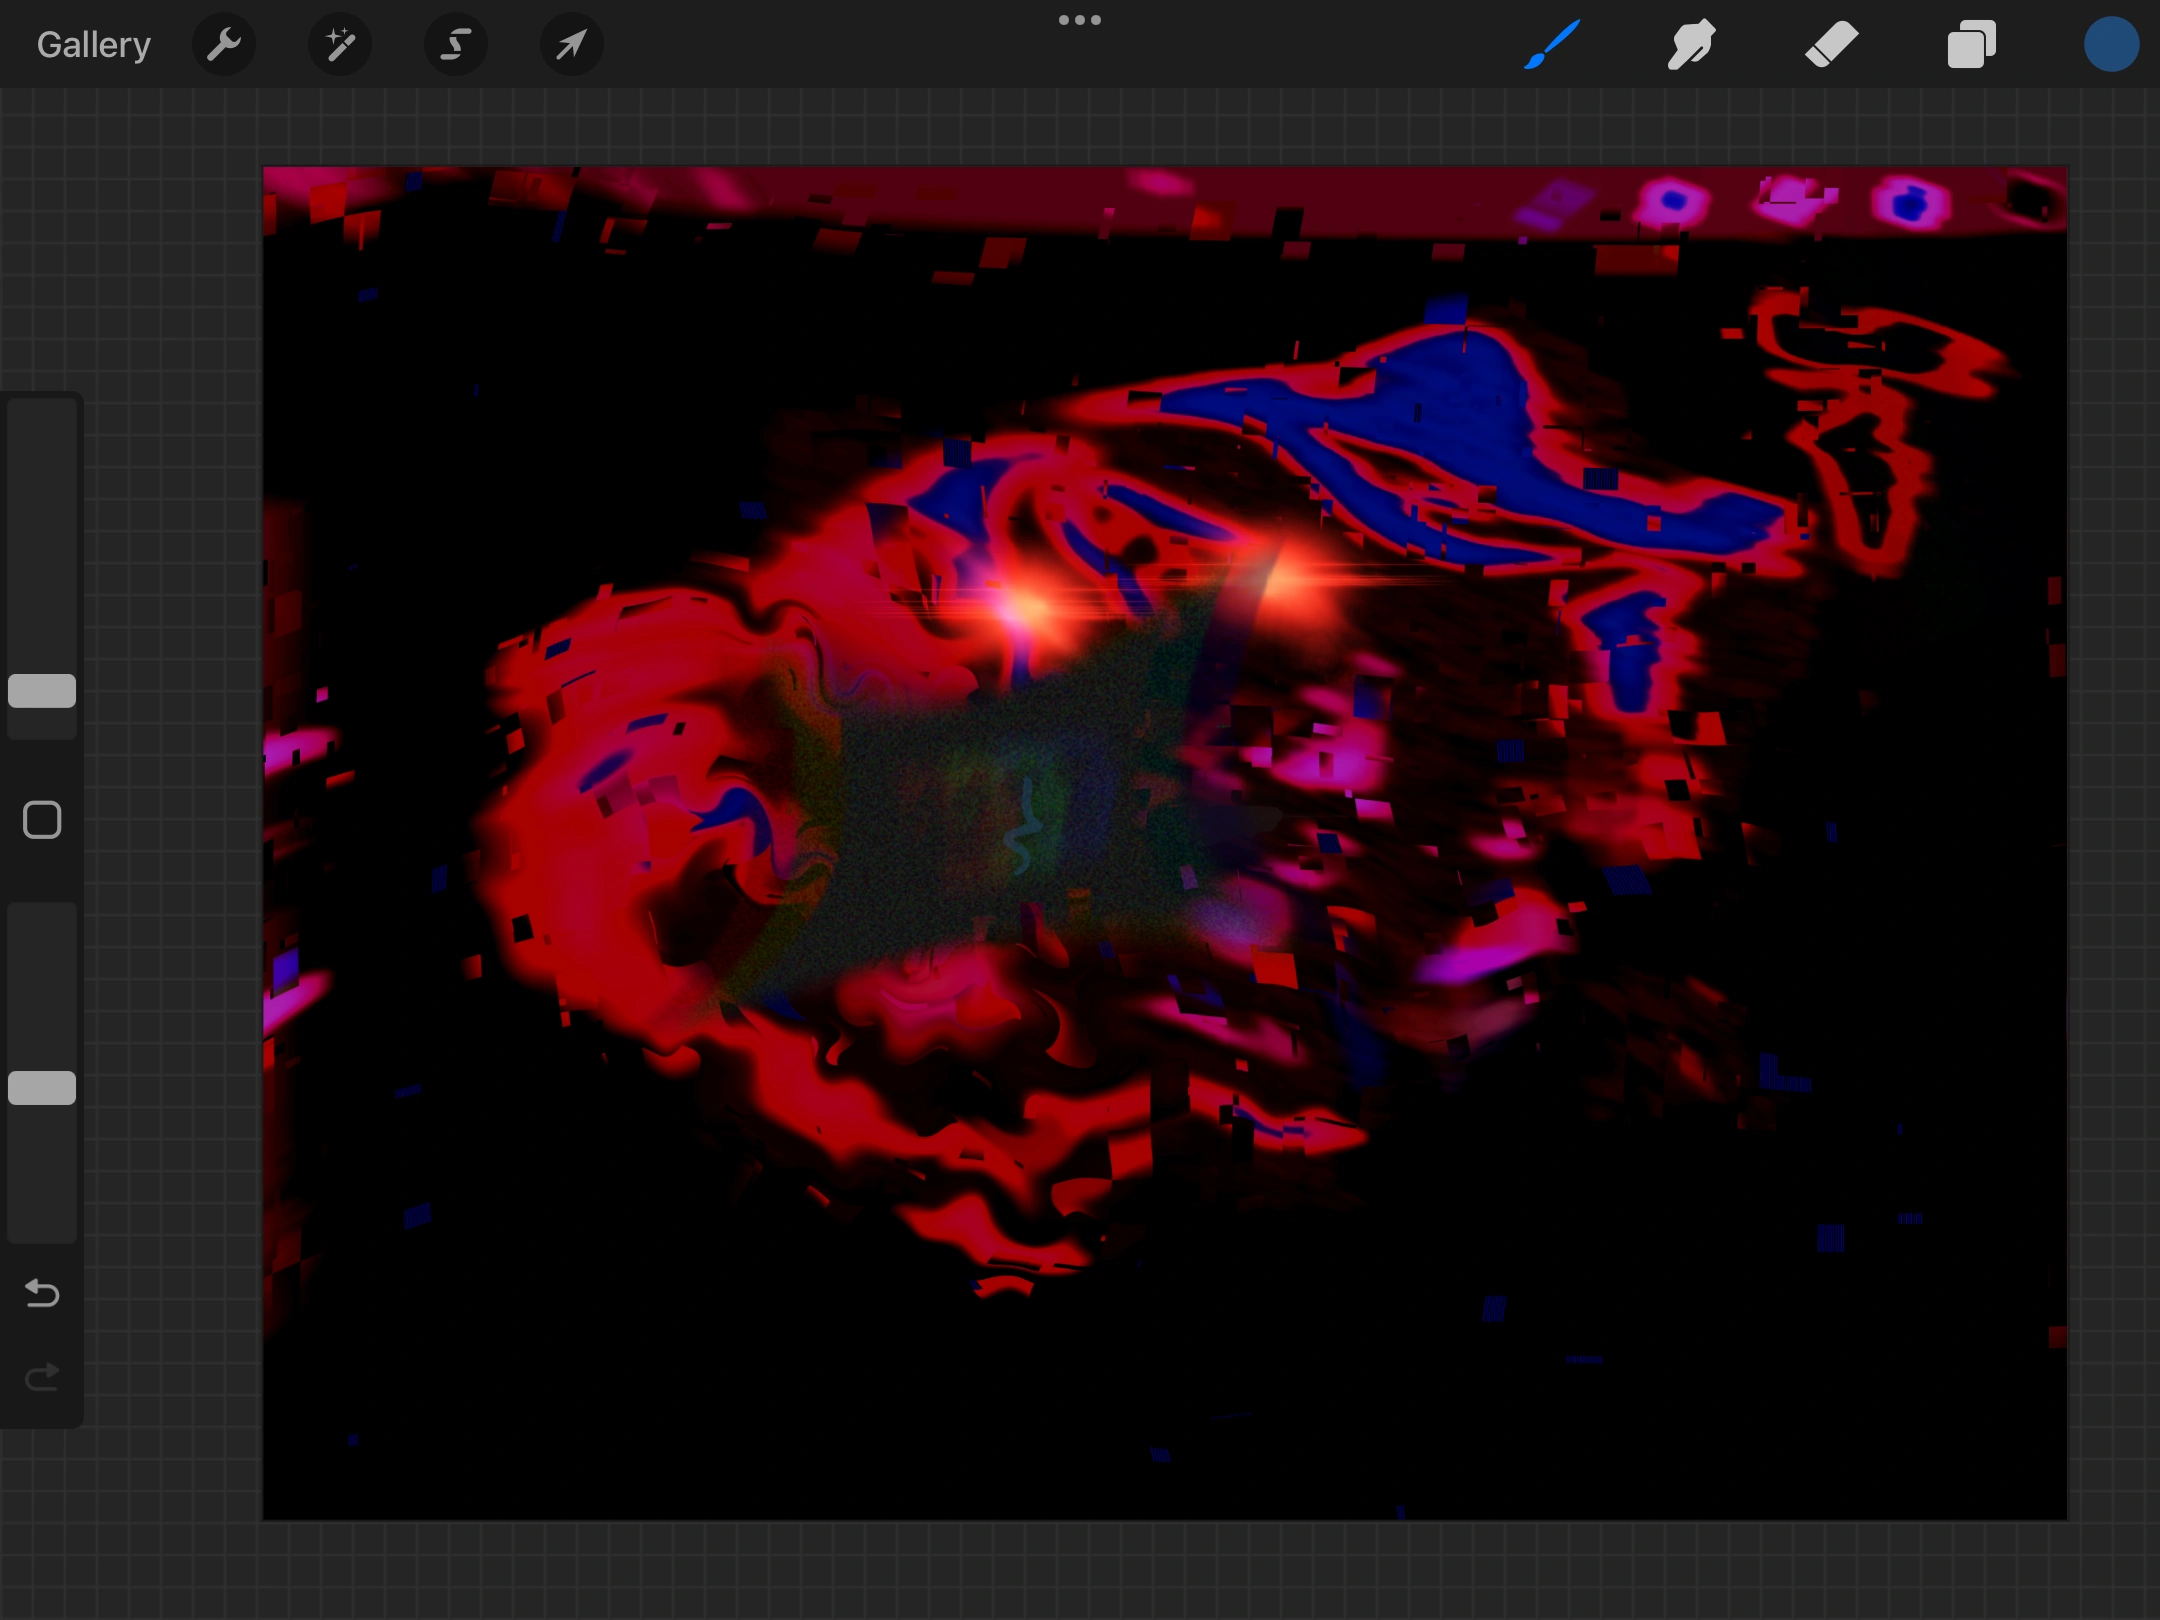
Task: Open the Adjustments magic wand menu
Action: pyautogui.click(x=340, y=45)
